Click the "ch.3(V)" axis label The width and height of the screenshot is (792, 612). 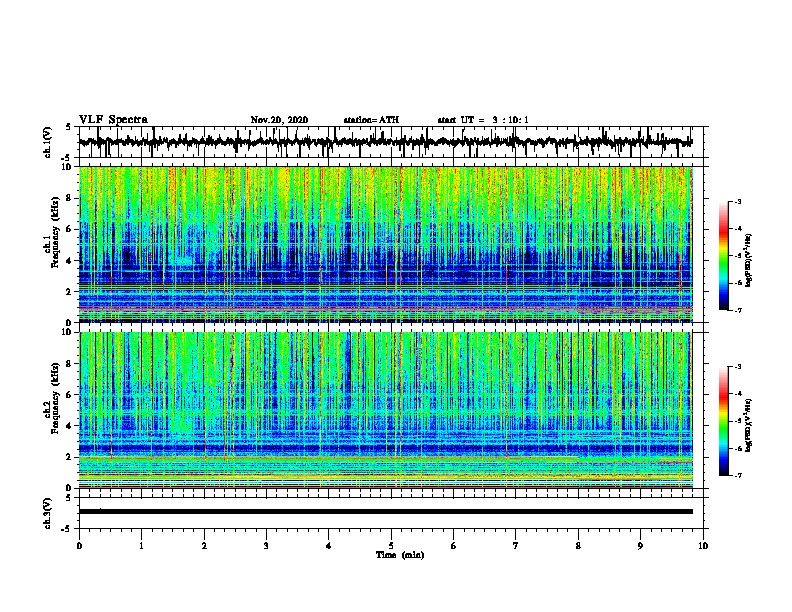click(x=48, y=513)
